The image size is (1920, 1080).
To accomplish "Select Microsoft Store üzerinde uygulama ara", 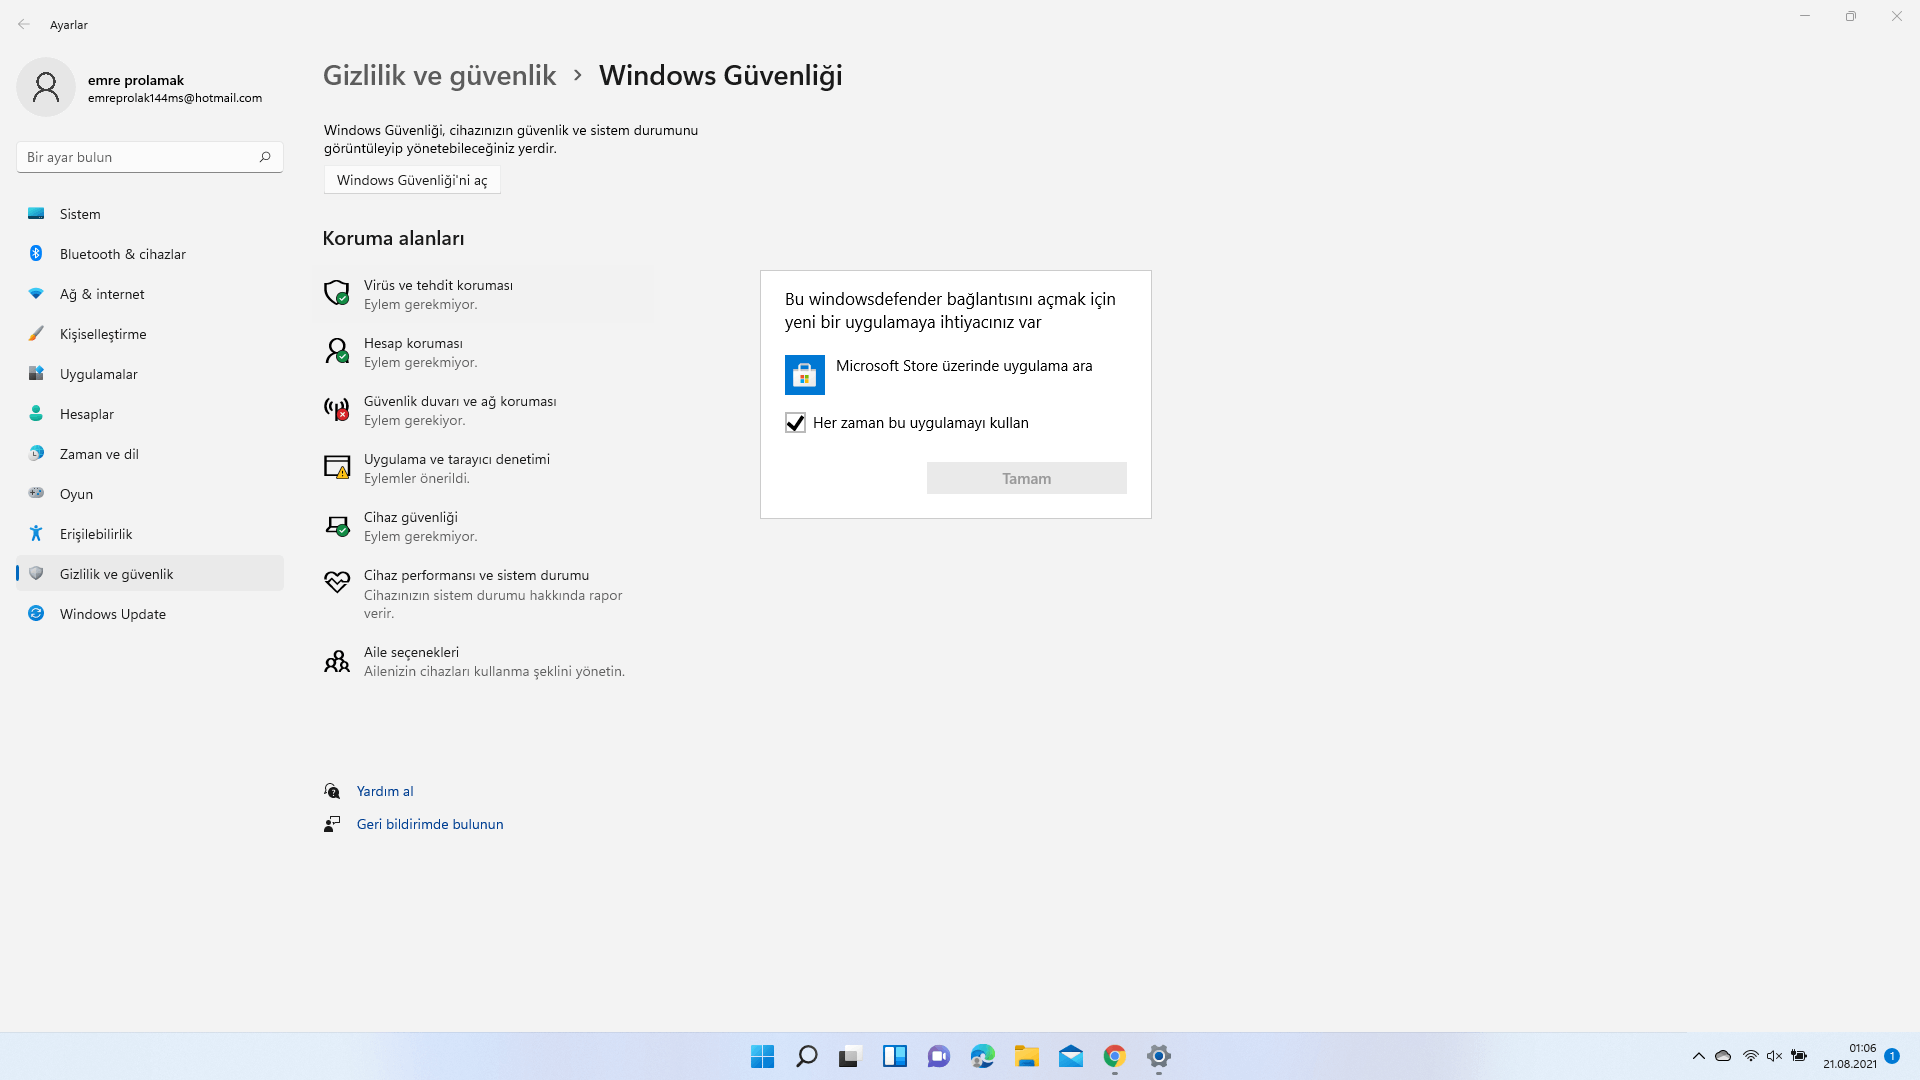I will (x=955, y=375).
